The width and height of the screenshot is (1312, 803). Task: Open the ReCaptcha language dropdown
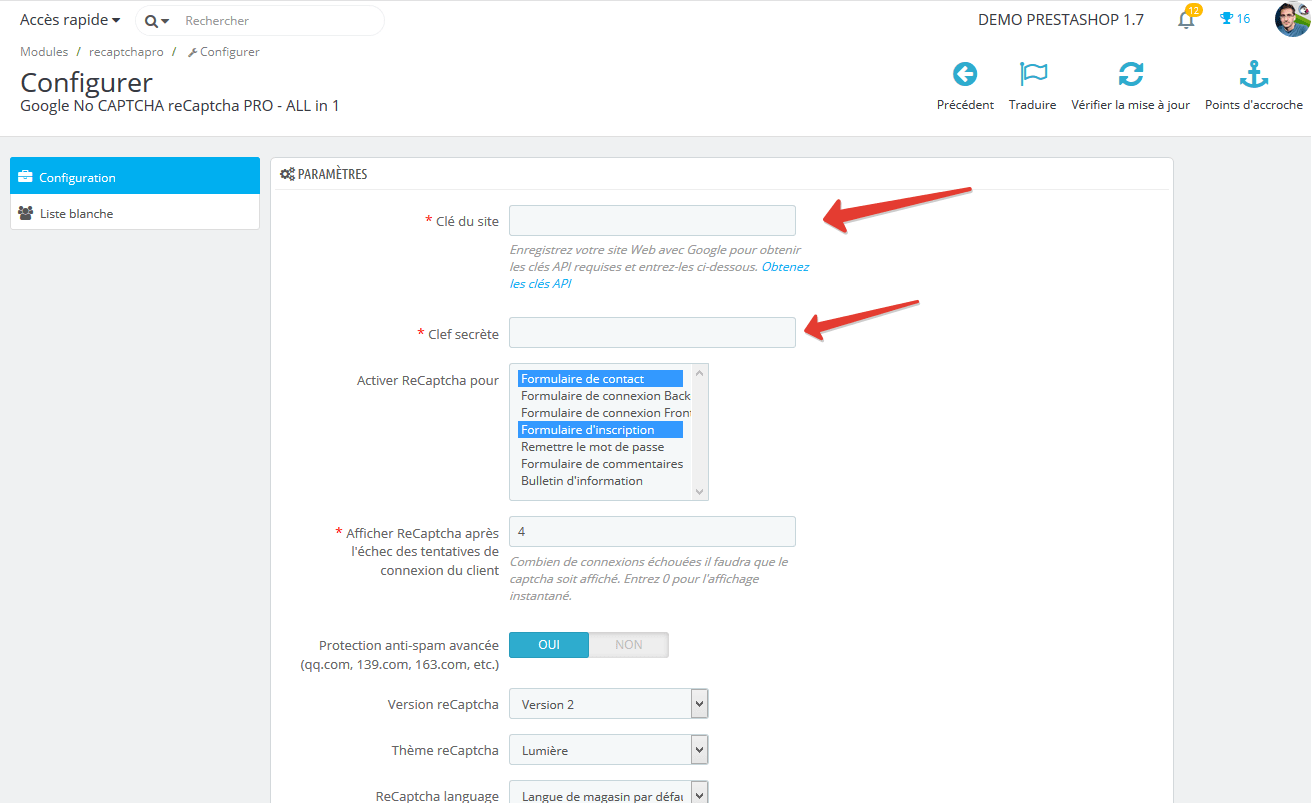point(609,792)
